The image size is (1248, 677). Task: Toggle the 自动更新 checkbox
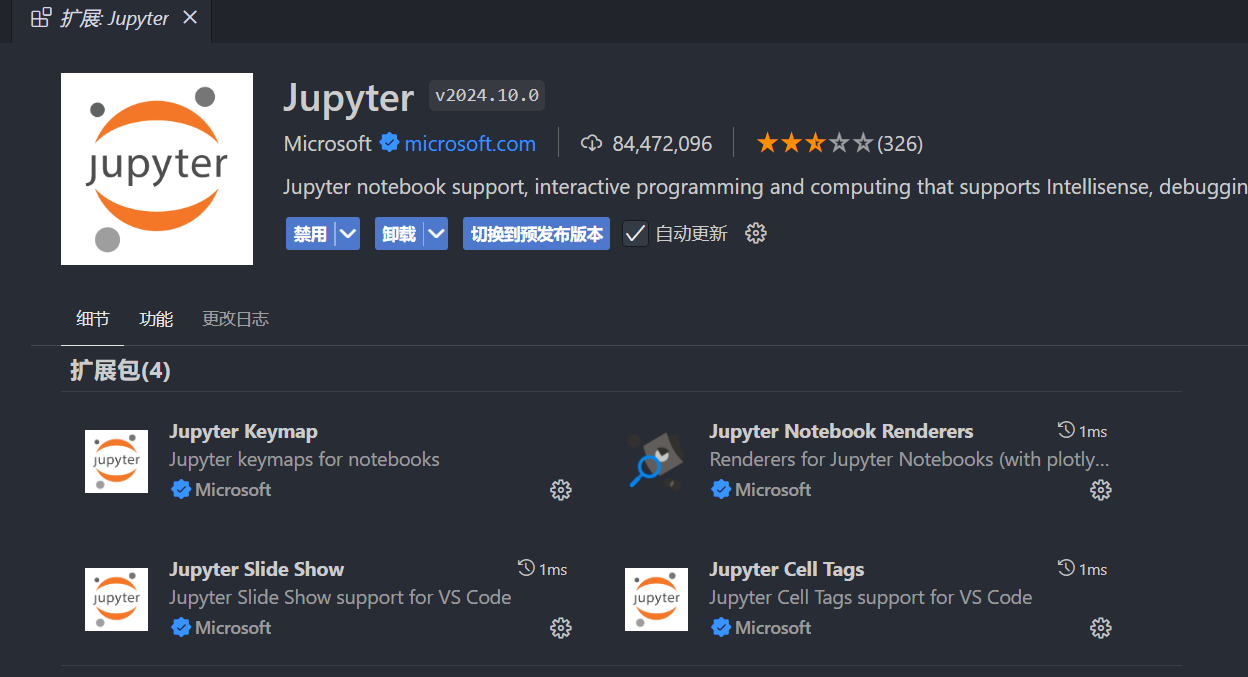tap(635, 233)
